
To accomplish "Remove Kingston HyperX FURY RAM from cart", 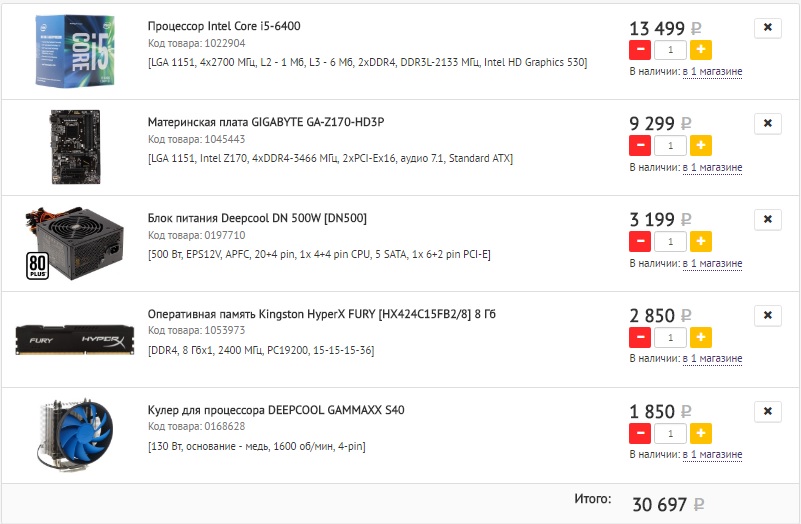I will 768,316.
